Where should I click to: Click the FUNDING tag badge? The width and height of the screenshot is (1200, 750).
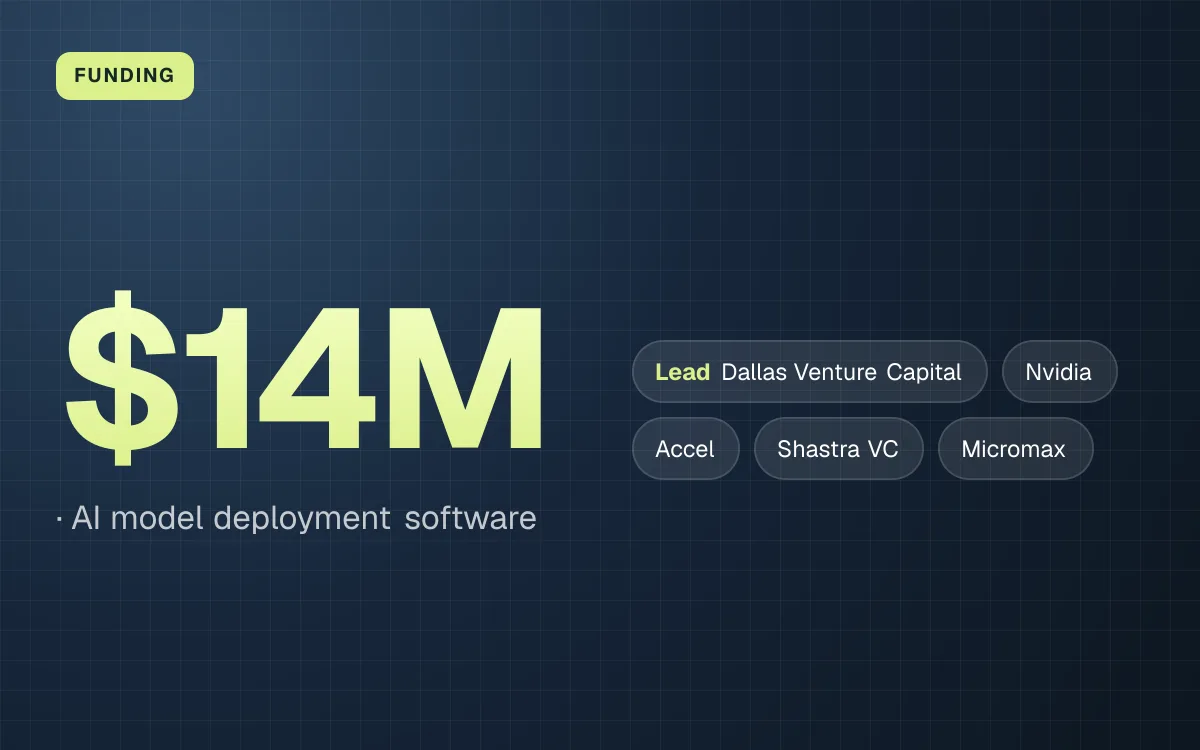click(125, 76)
